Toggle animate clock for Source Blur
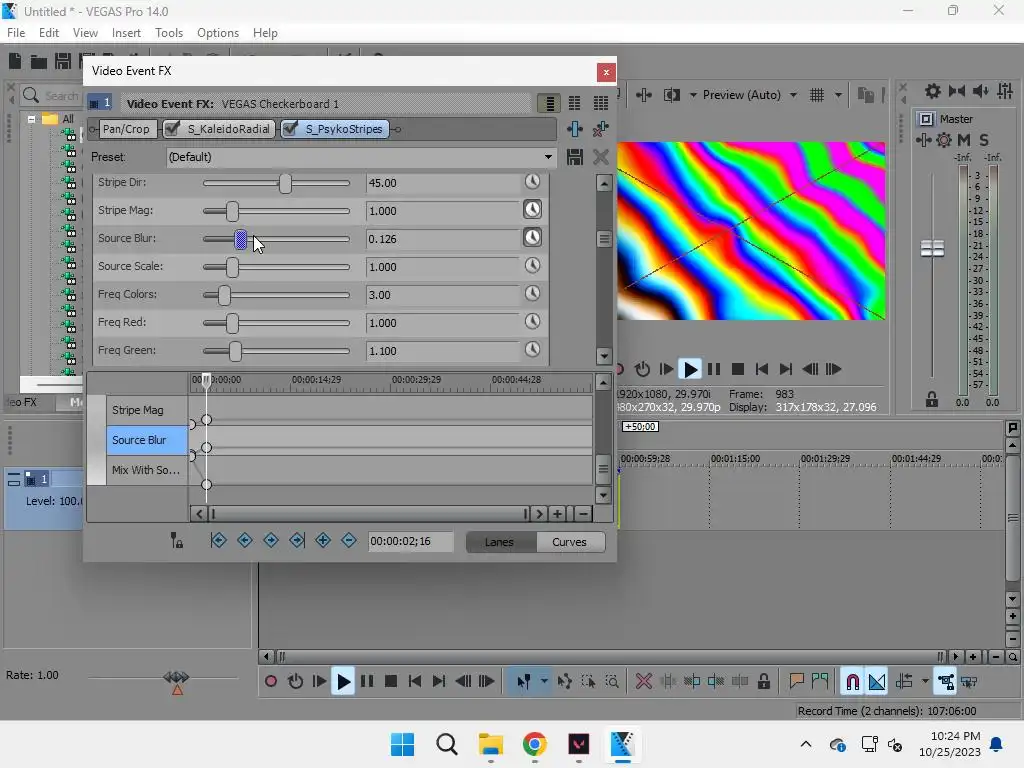1024x768 pixels. (x=533, y=238)
